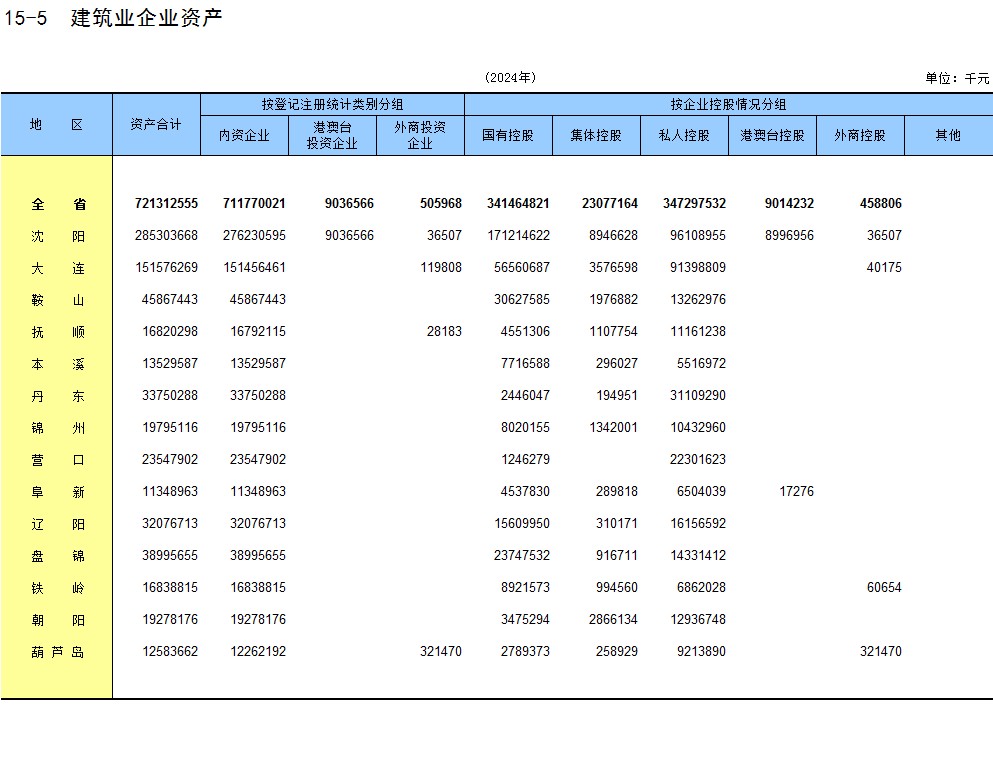The height and width of the screenshot is (764, 993).
Task: Select the 资产合计 column header
Action: (x=156, y=124)
